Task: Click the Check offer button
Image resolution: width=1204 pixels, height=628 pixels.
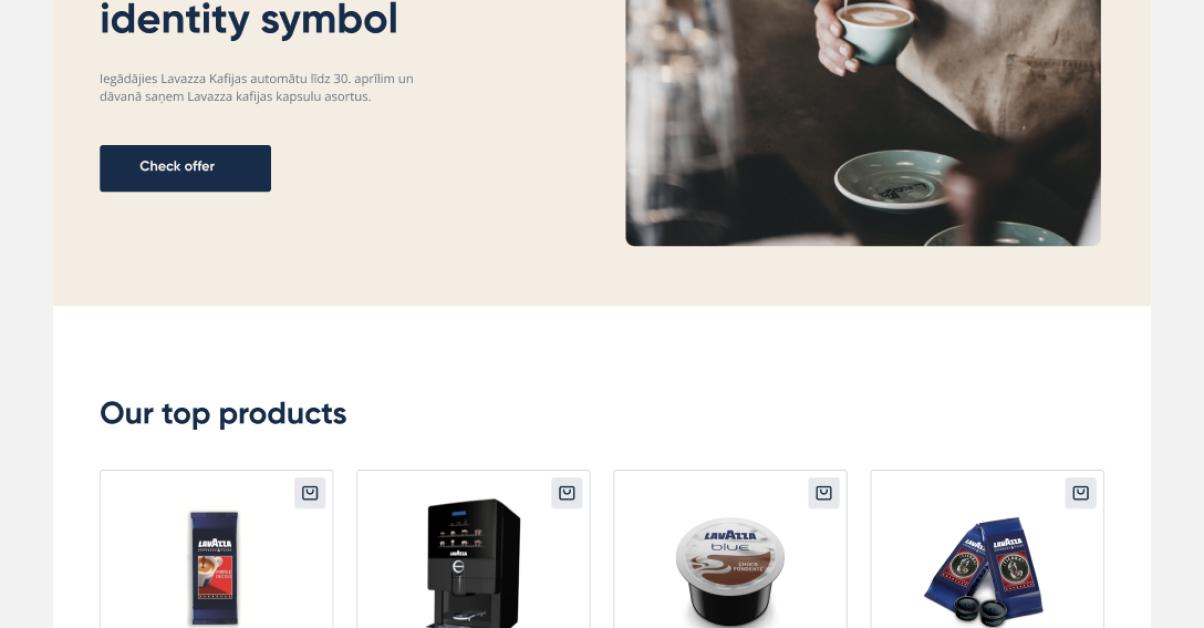Action: pos(185,168)
